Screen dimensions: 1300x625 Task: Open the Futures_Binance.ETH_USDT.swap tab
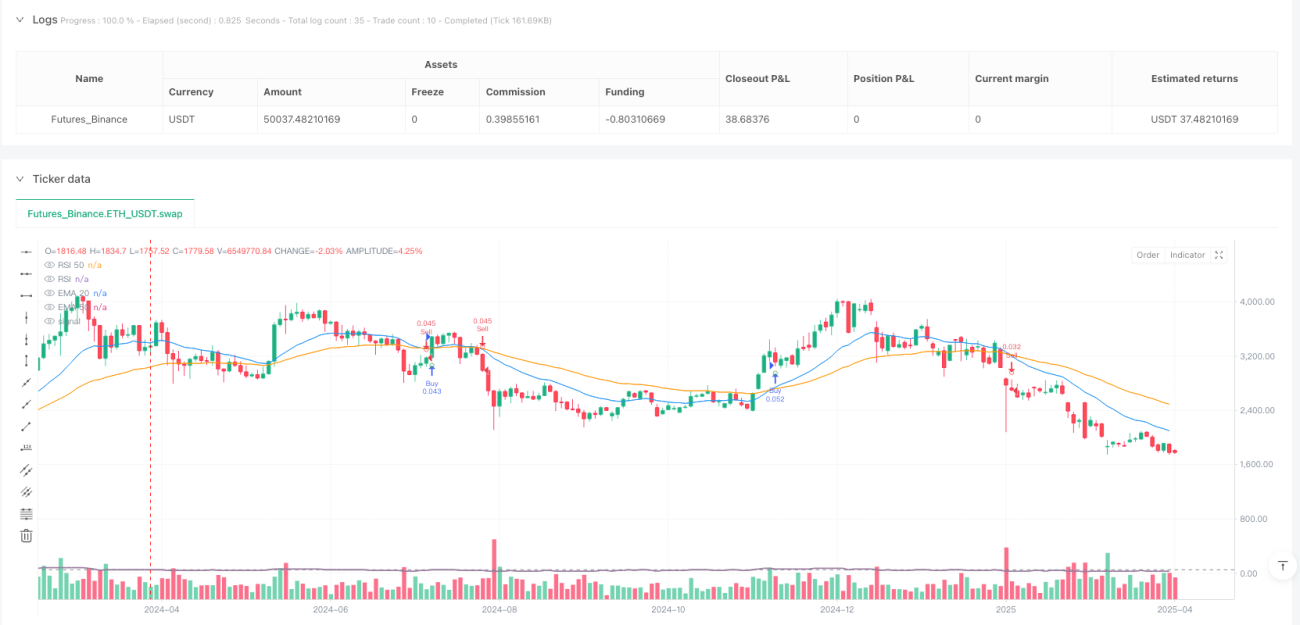(x=105, y=214)
